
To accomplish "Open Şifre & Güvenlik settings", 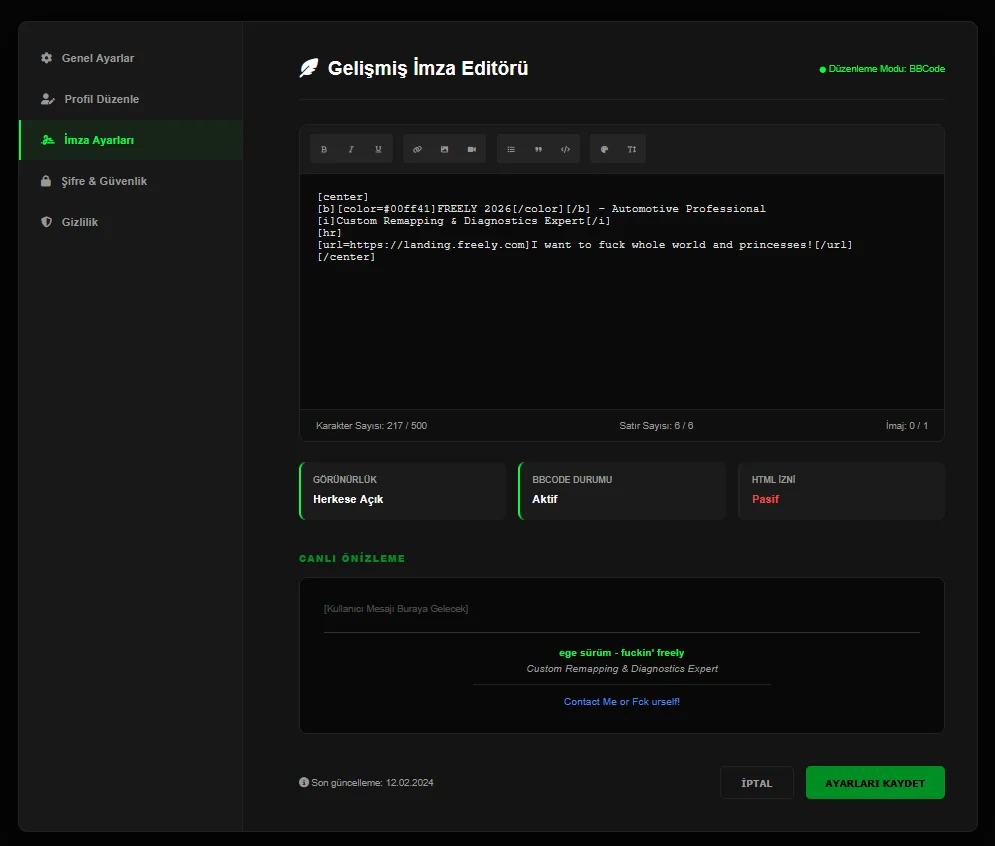I will point(131,181).
